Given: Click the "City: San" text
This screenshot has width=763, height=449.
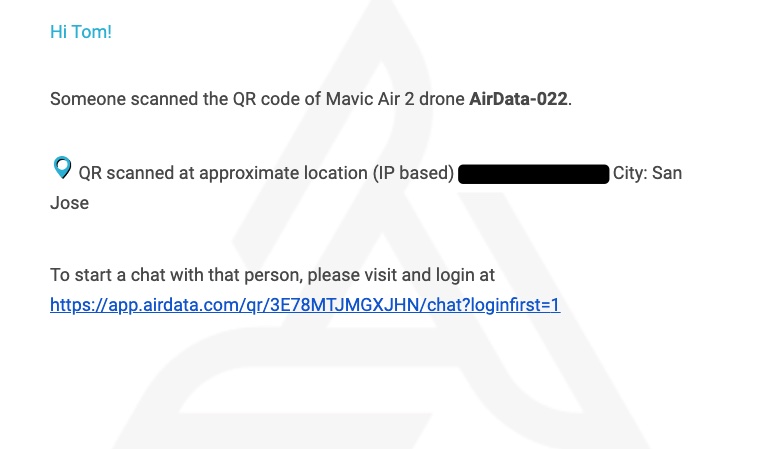Looking at the screenshot, I should click(x=647, y=173).
